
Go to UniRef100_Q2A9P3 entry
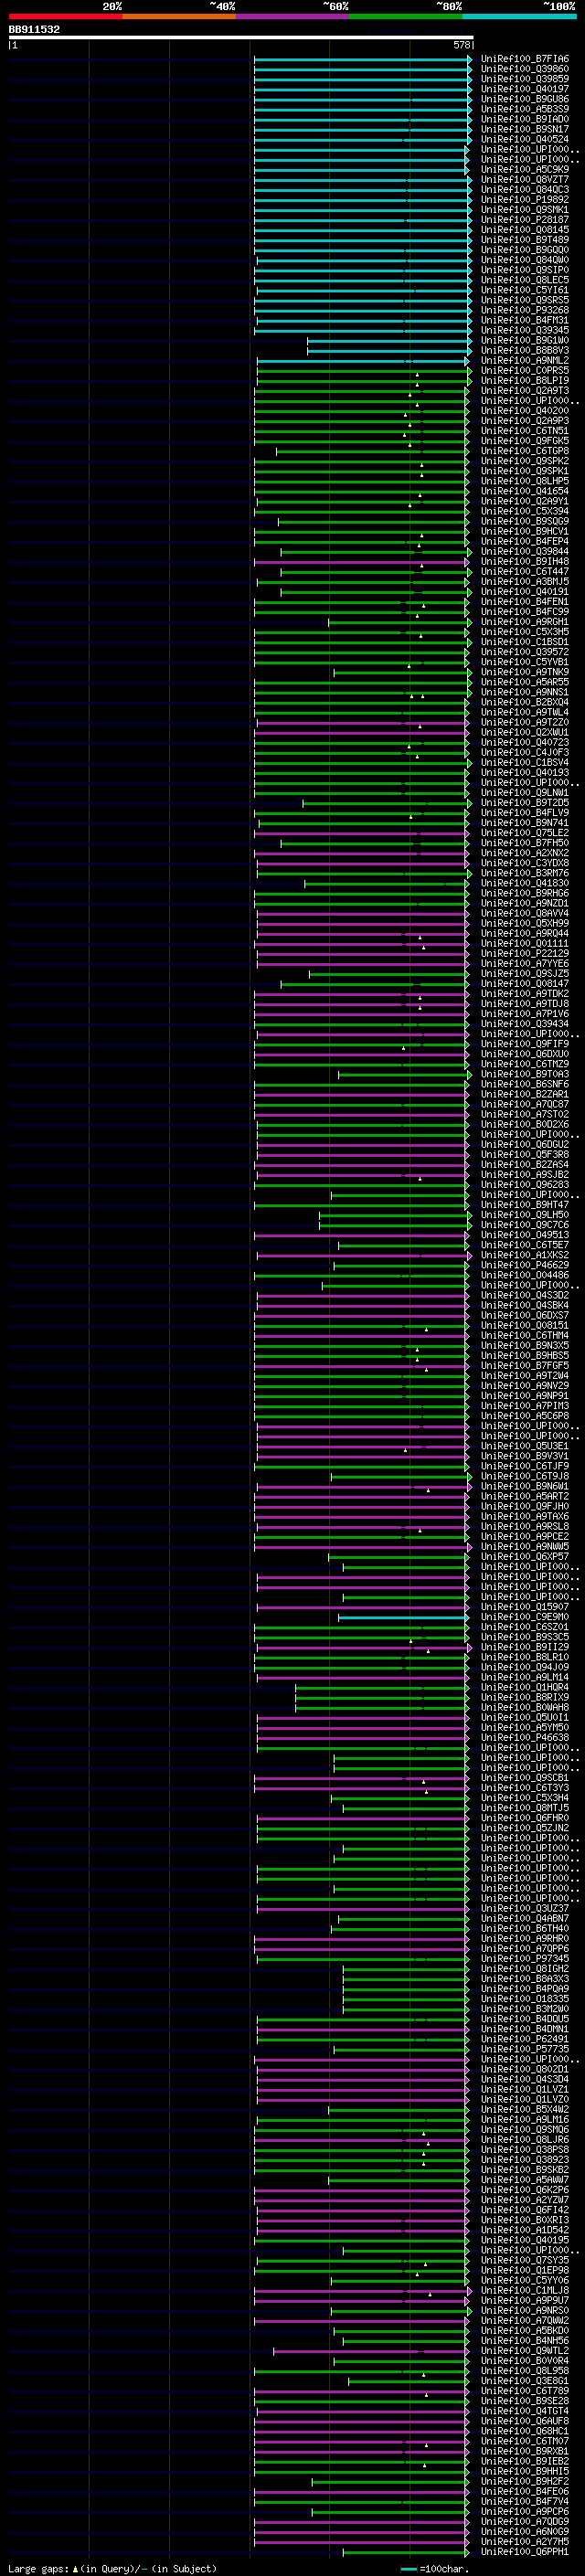pyautogui.click(x=525, y=421)
